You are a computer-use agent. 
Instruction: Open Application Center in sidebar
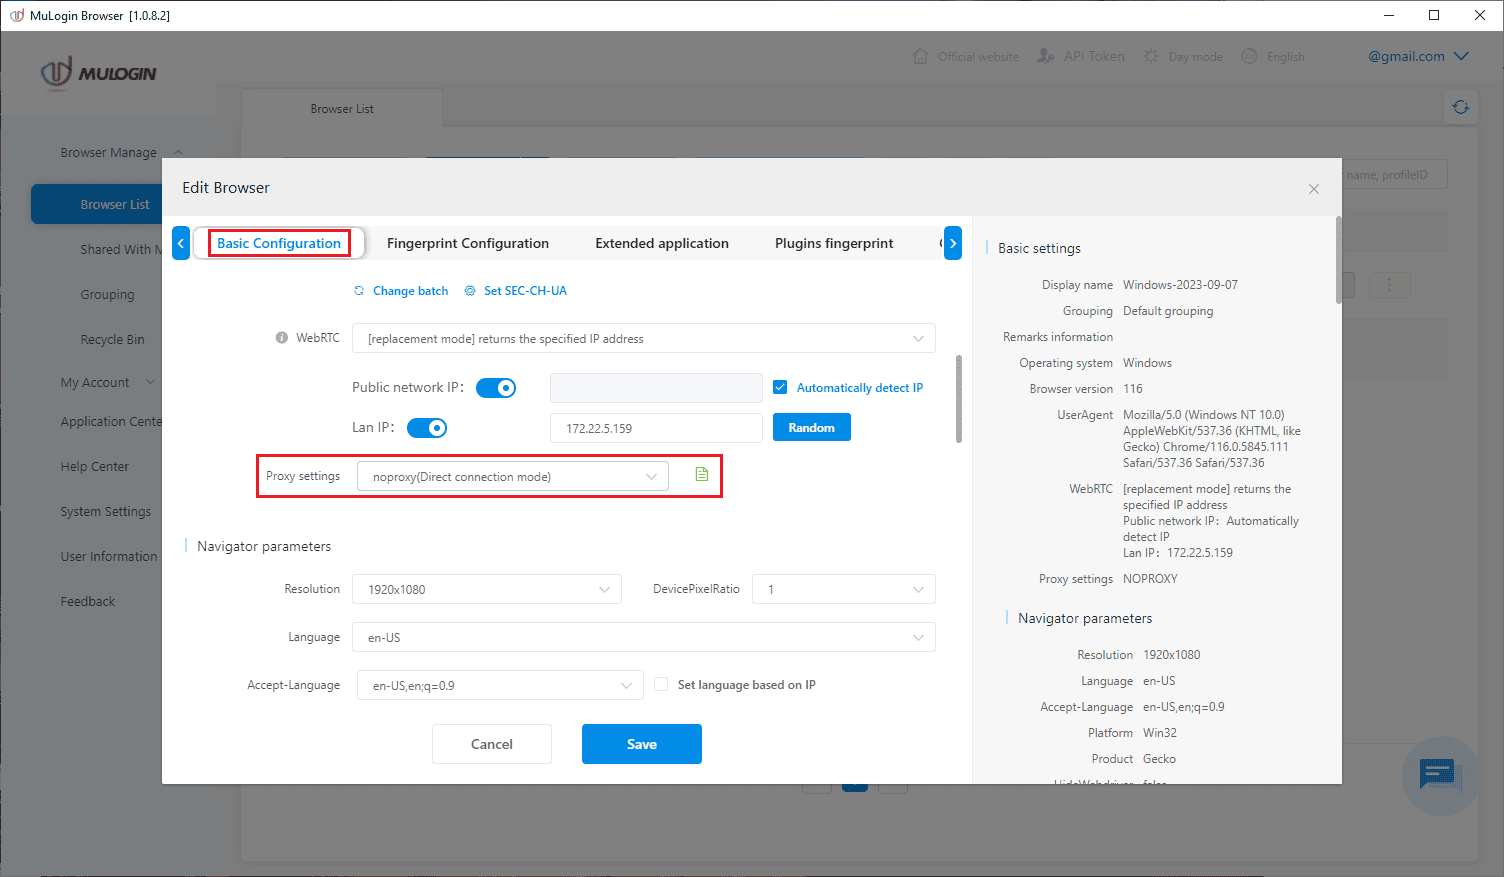pyautogui.click(x=111, y=422)
